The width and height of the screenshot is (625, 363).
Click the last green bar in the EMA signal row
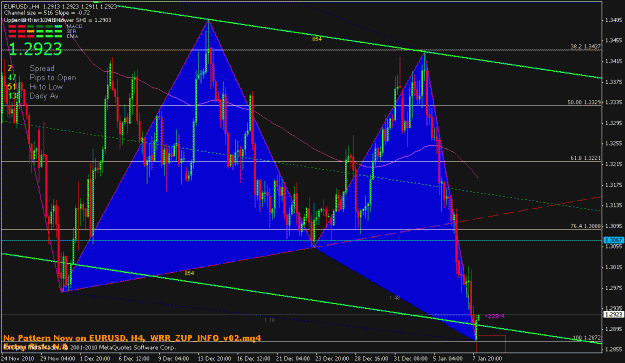(x=58, y=36)
